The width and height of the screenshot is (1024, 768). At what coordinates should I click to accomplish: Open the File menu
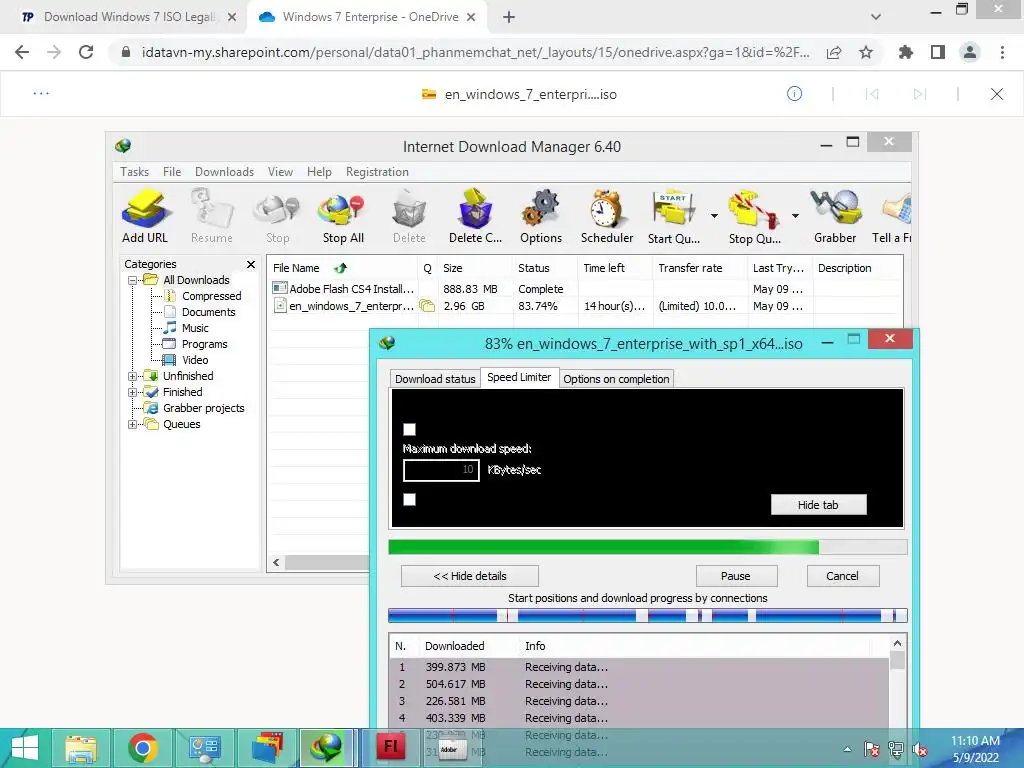[172, 172]
